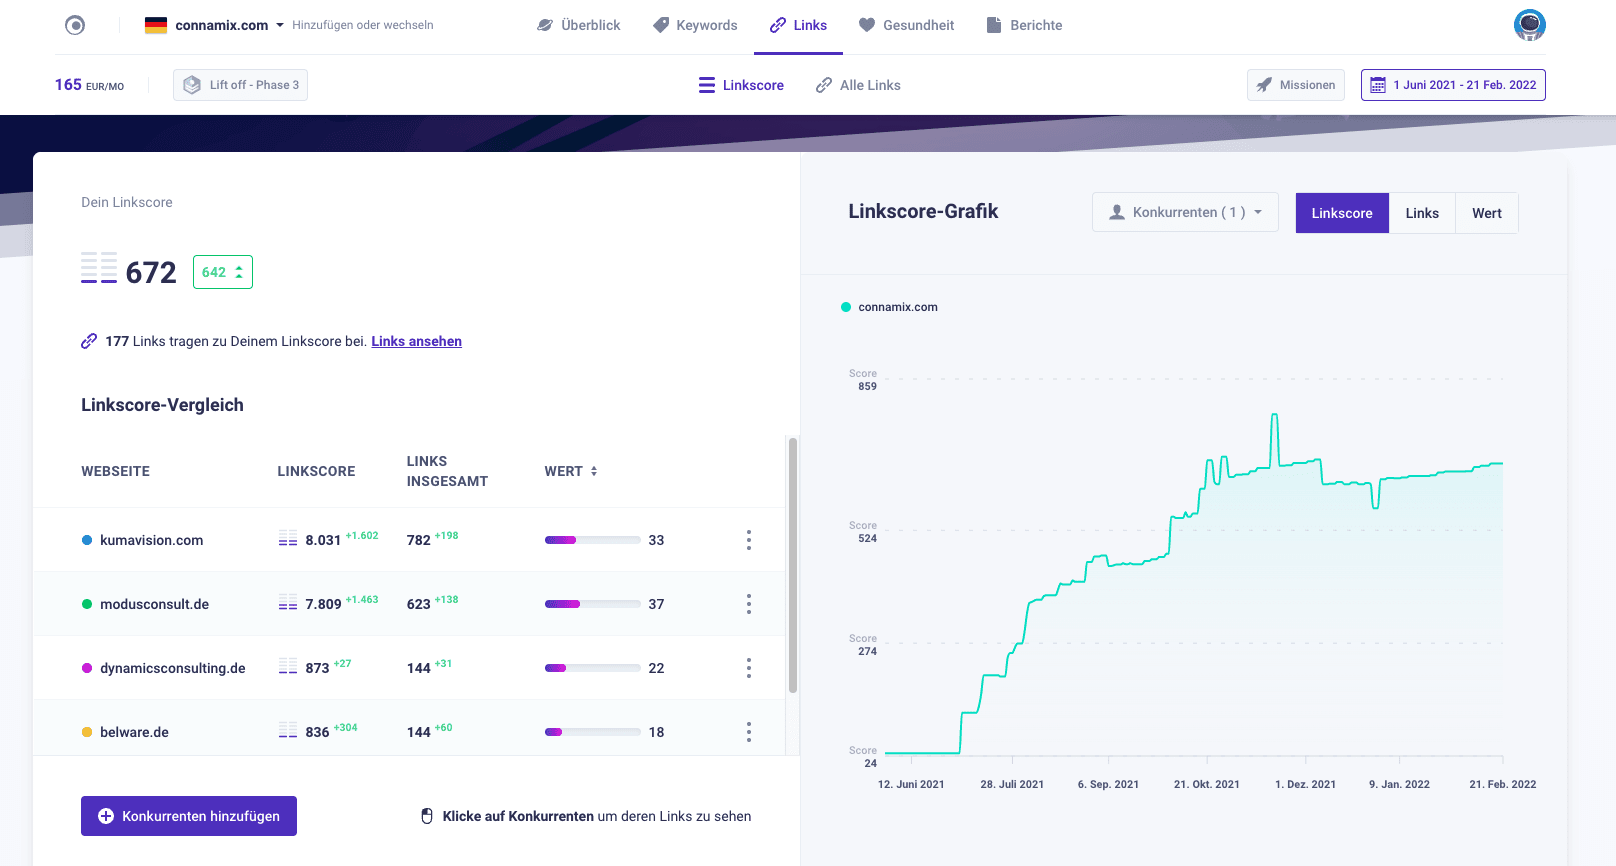Screen dimensions: 1616x866
Task: Click the 642 linkscore stepper
Action: click(223, 272)
